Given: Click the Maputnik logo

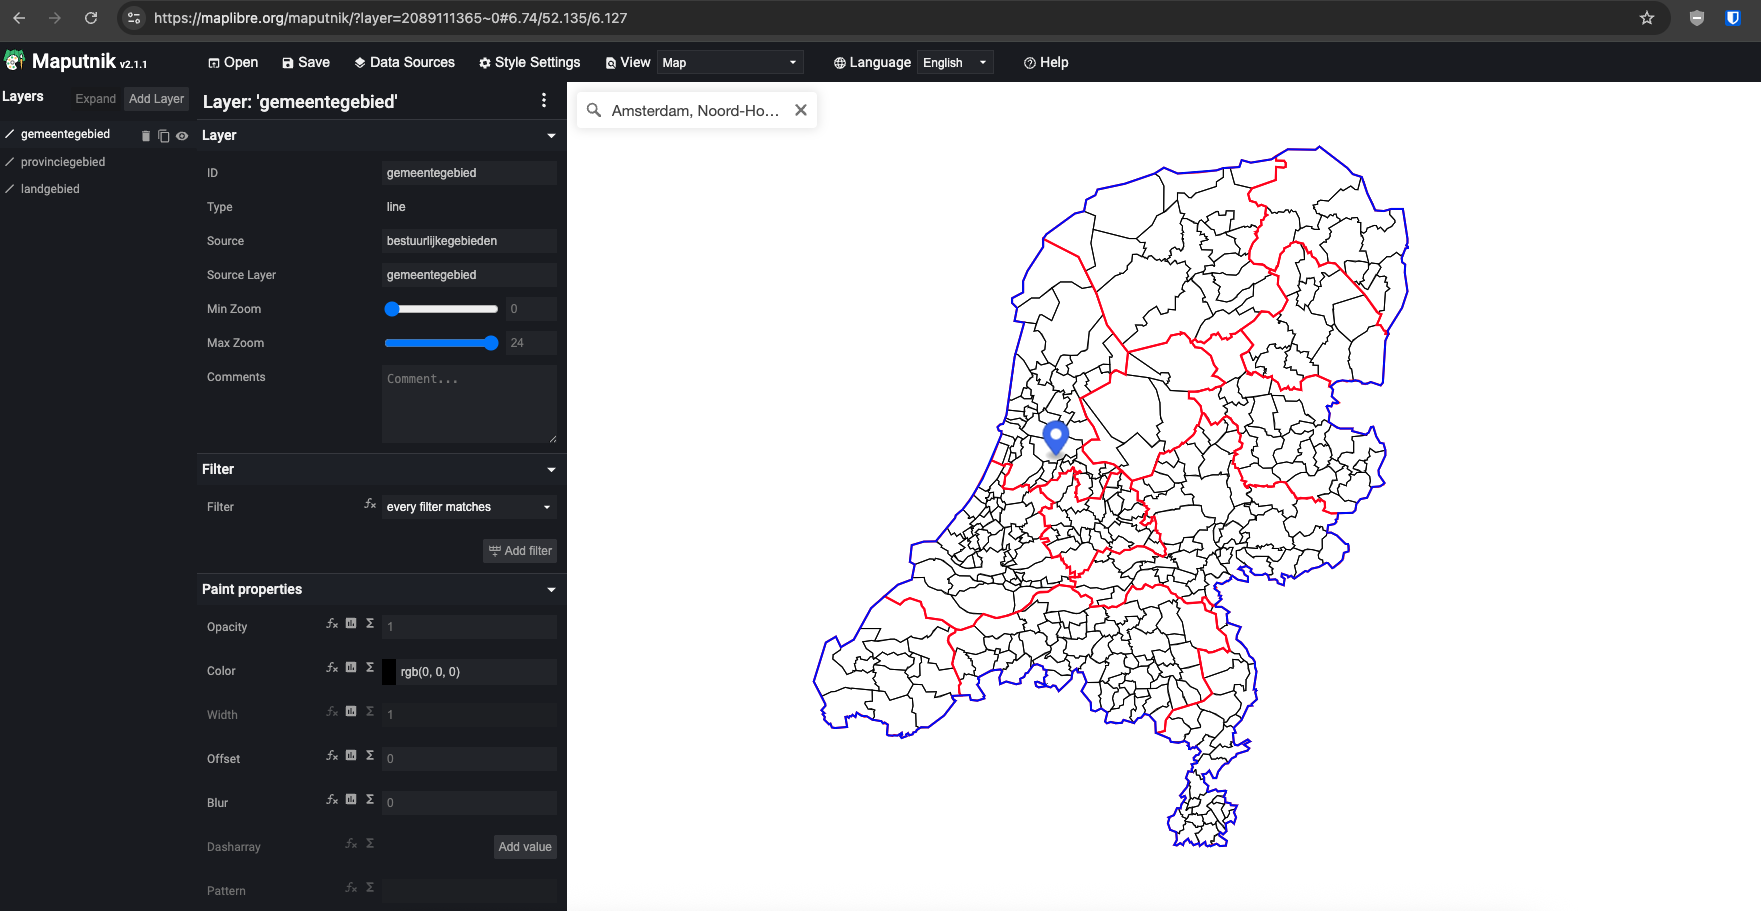Looking at the screenshot, I should pyautogui.click(x=75, y=61).
